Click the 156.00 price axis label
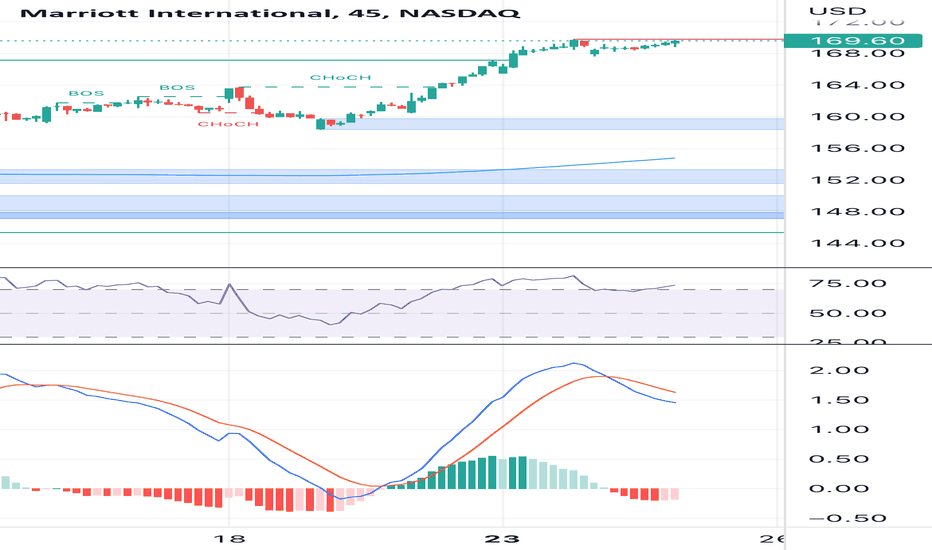 coord(857,148)
